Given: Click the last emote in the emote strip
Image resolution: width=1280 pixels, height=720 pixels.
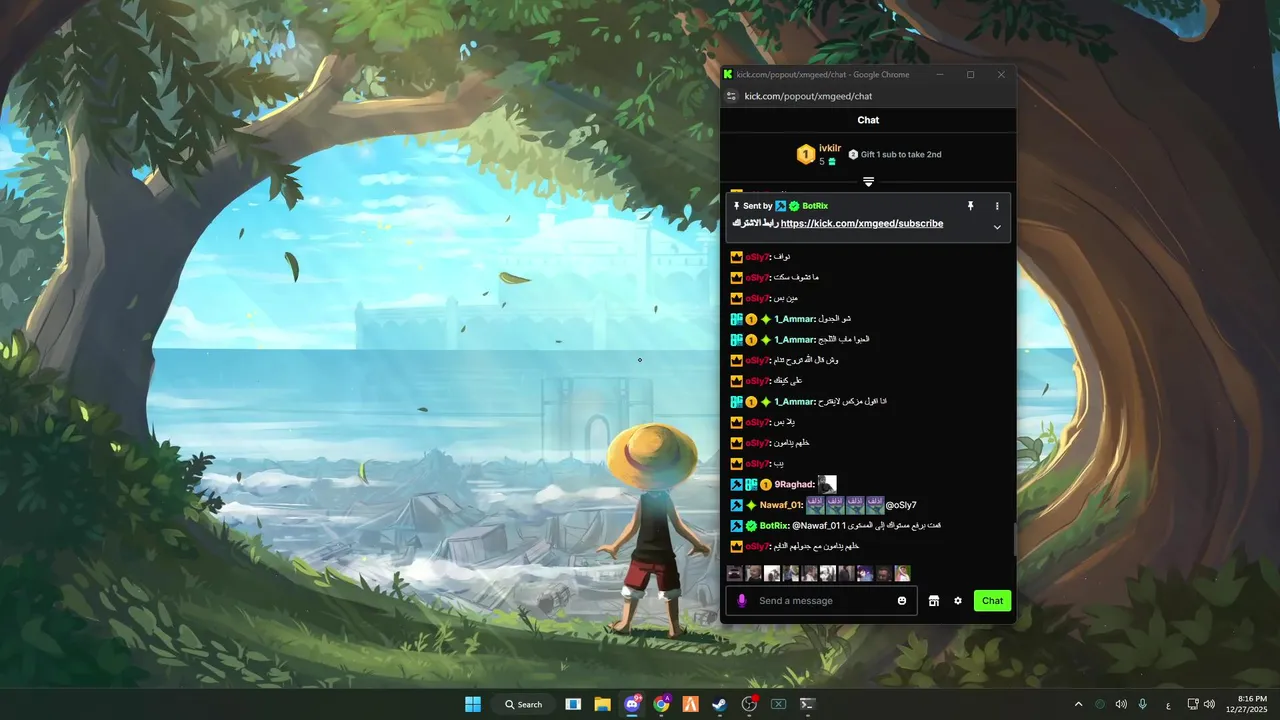Looking at the screenshot, I should pyautogui.click(x=902, y=574).
